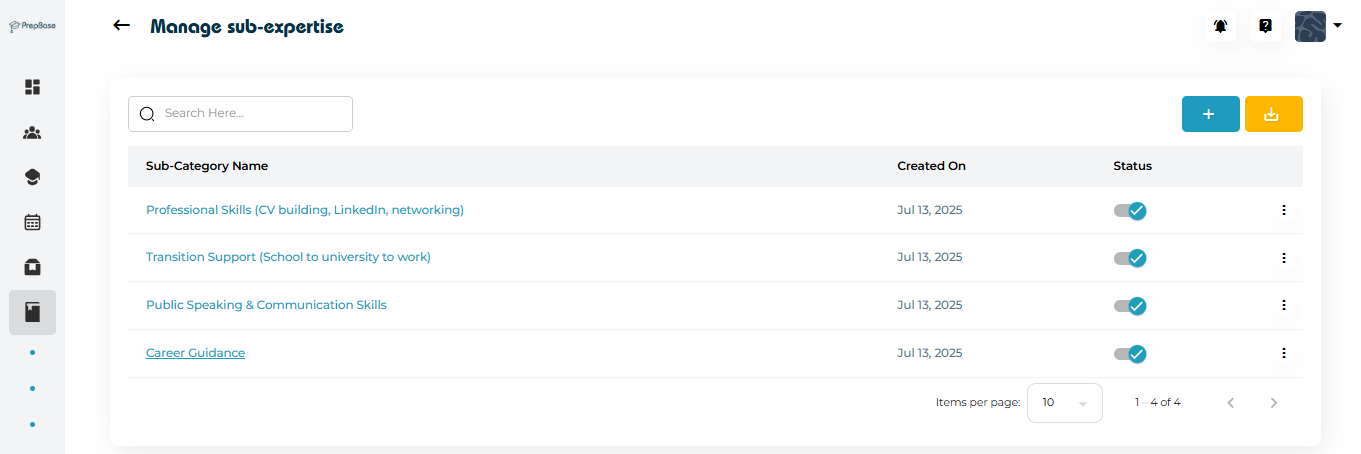This screenshot has height=454, width=1361.
Task: Open three-dot menu for Professional Skills row
Action: coord(1283,210)
